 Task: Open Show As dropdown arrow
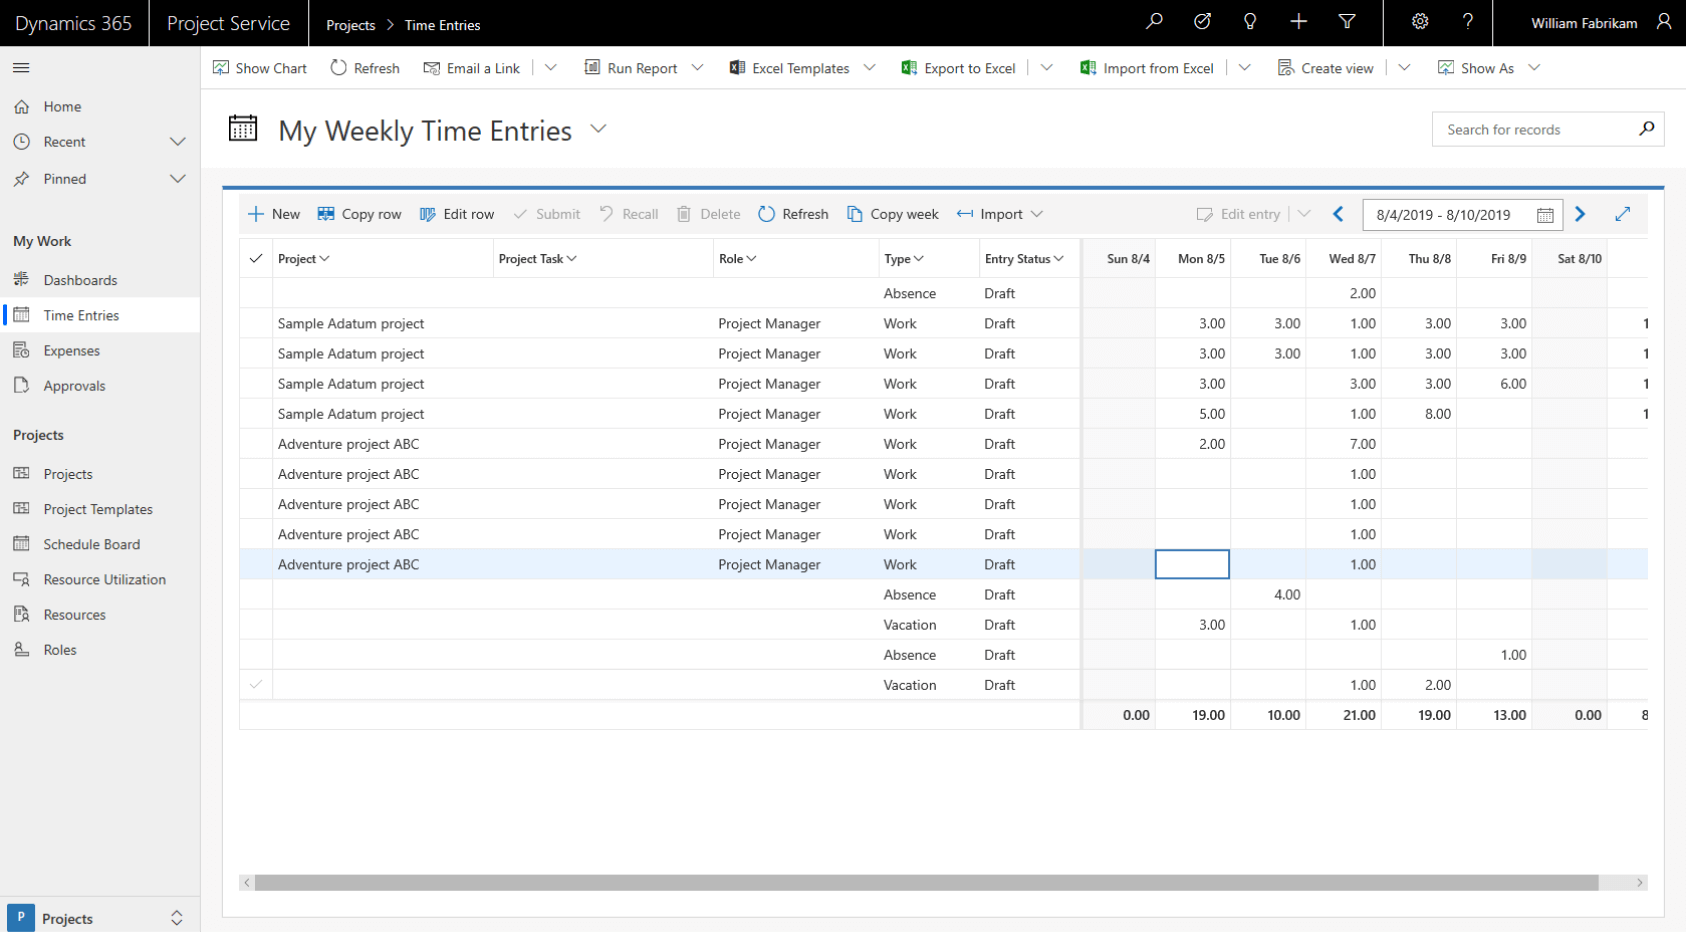[1535, 68]
